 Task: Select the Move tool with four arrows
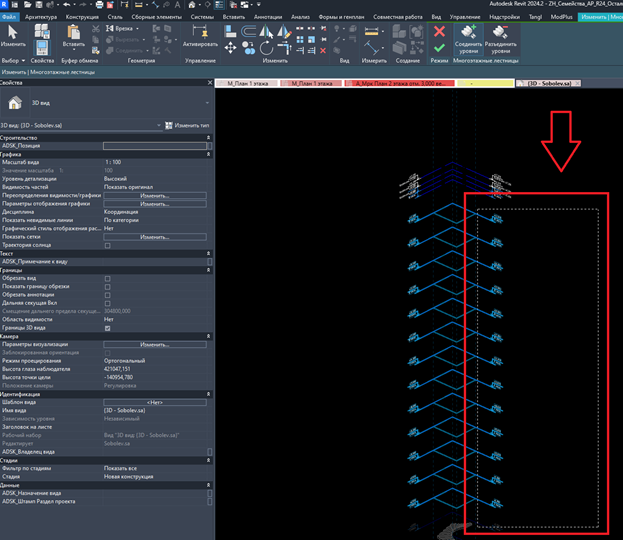tap(230, 48)
